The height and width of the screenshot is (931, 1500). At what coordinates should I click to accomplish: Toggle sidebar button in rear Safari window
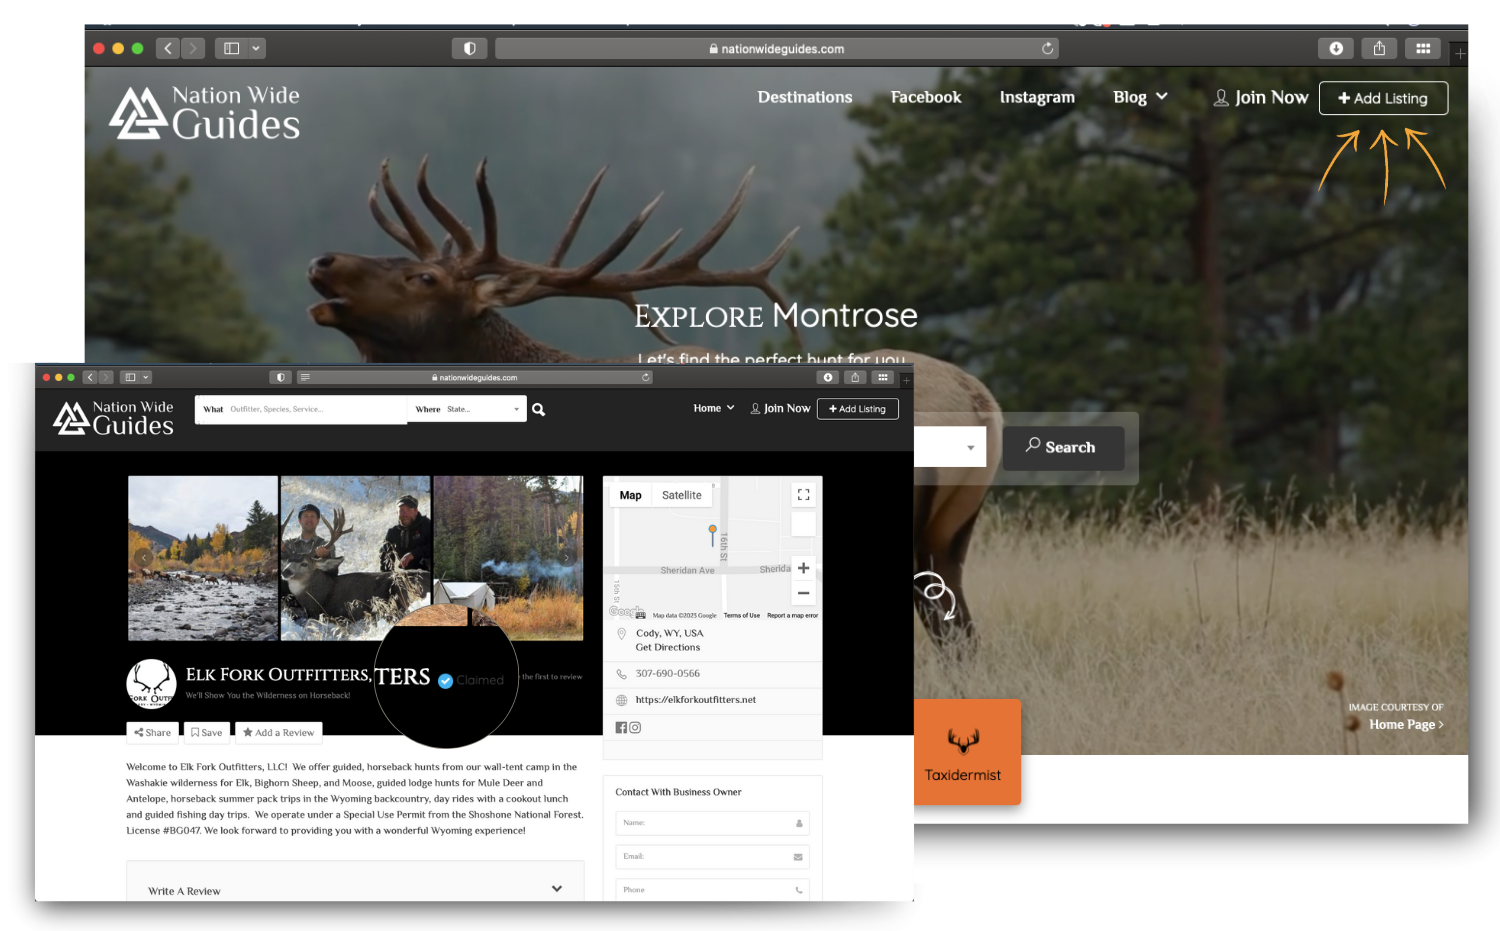coord(231,48)
